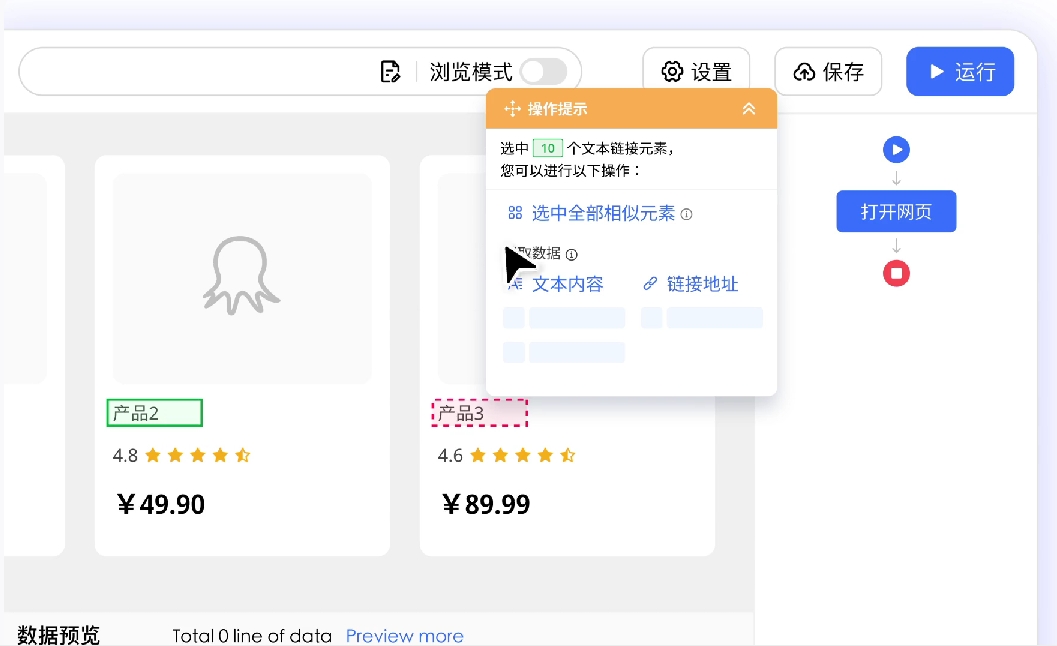Select the 打开网页 workflow step
Screen dimensions: 1057x646
[x=897, y=211]
